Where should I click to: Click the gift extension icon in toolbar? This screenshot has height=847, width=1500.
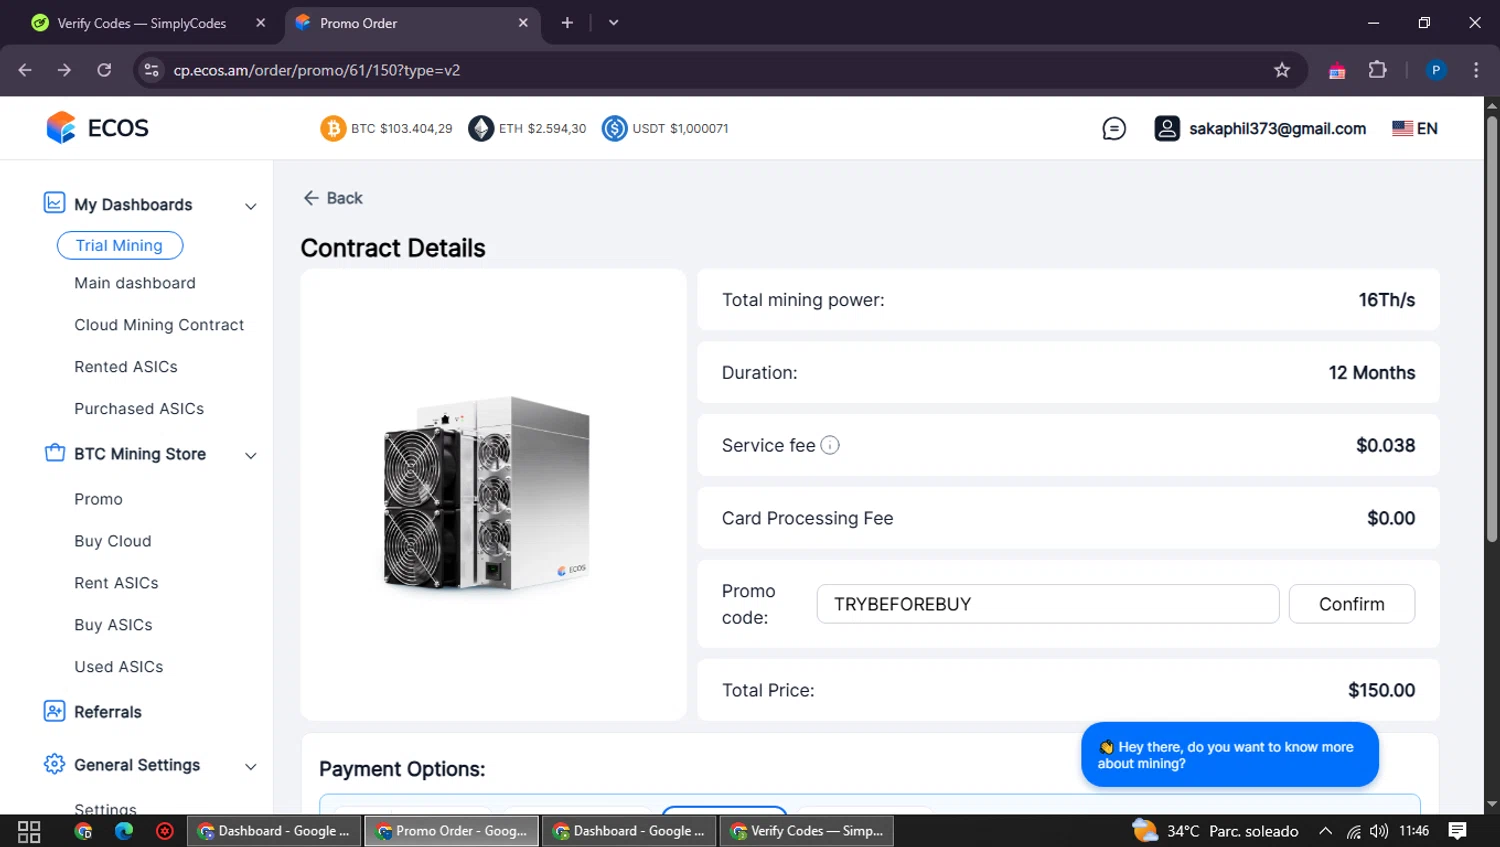(1337, 70)
